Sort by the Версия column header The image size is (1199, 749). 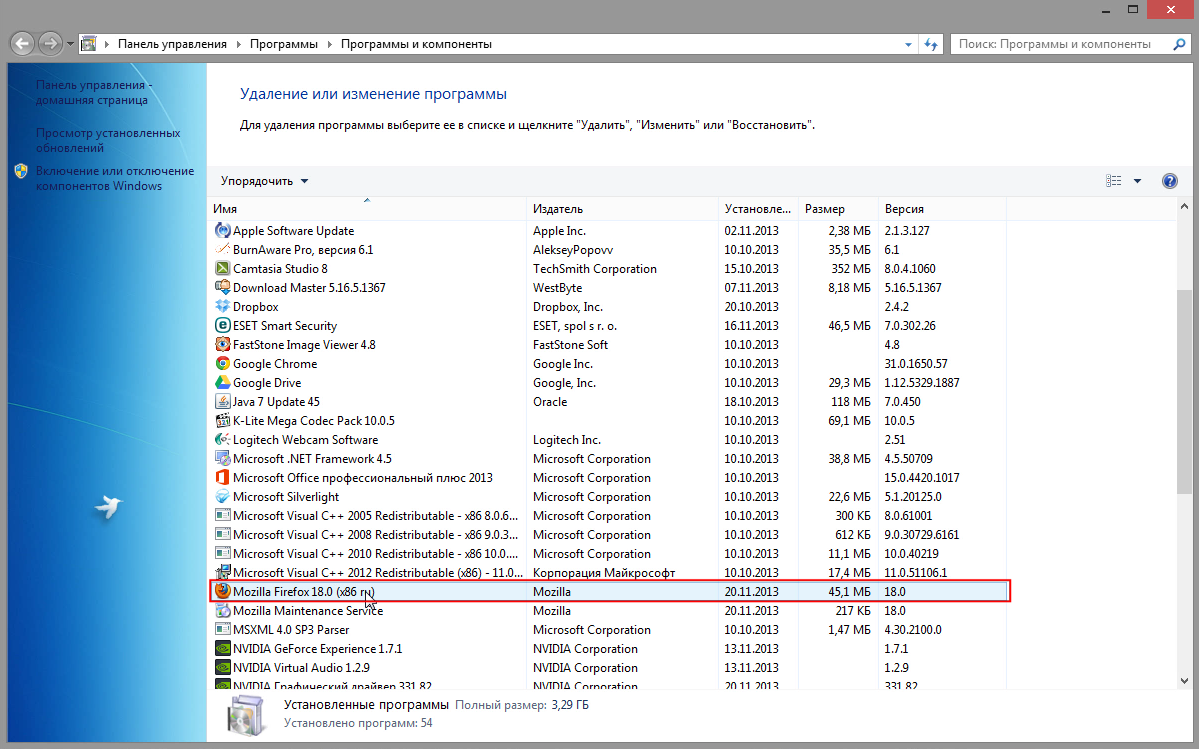pyautogui.click(x=942, y=209)
